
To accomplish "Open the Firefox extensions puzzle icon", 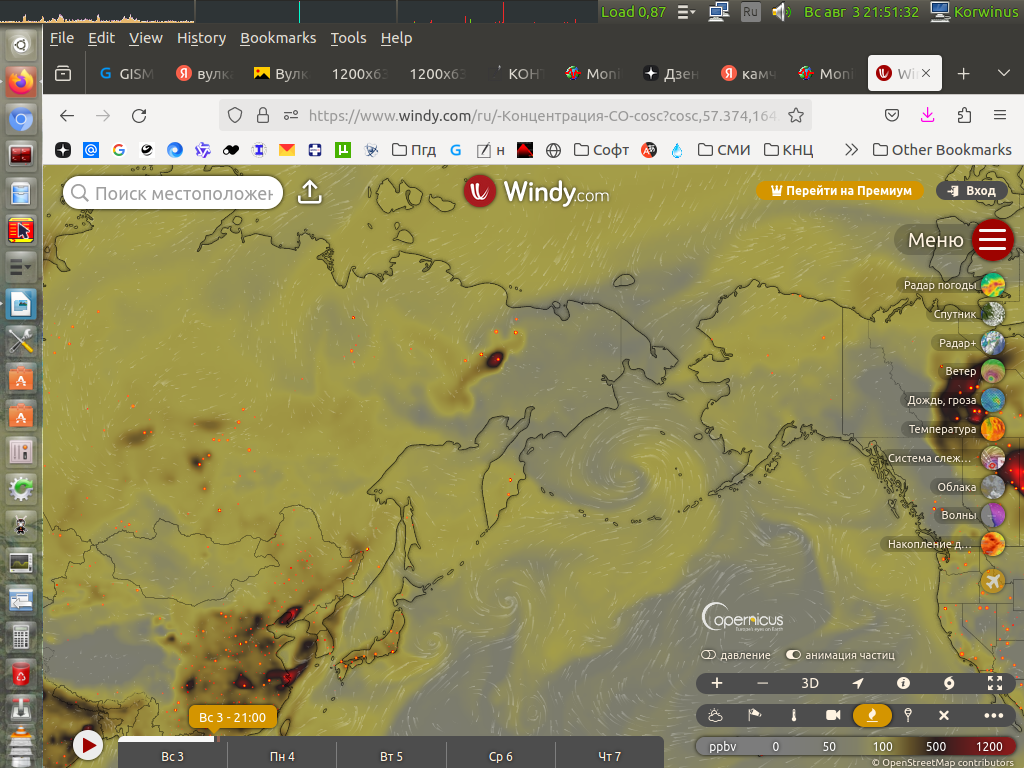I will (x=964, y=116).
